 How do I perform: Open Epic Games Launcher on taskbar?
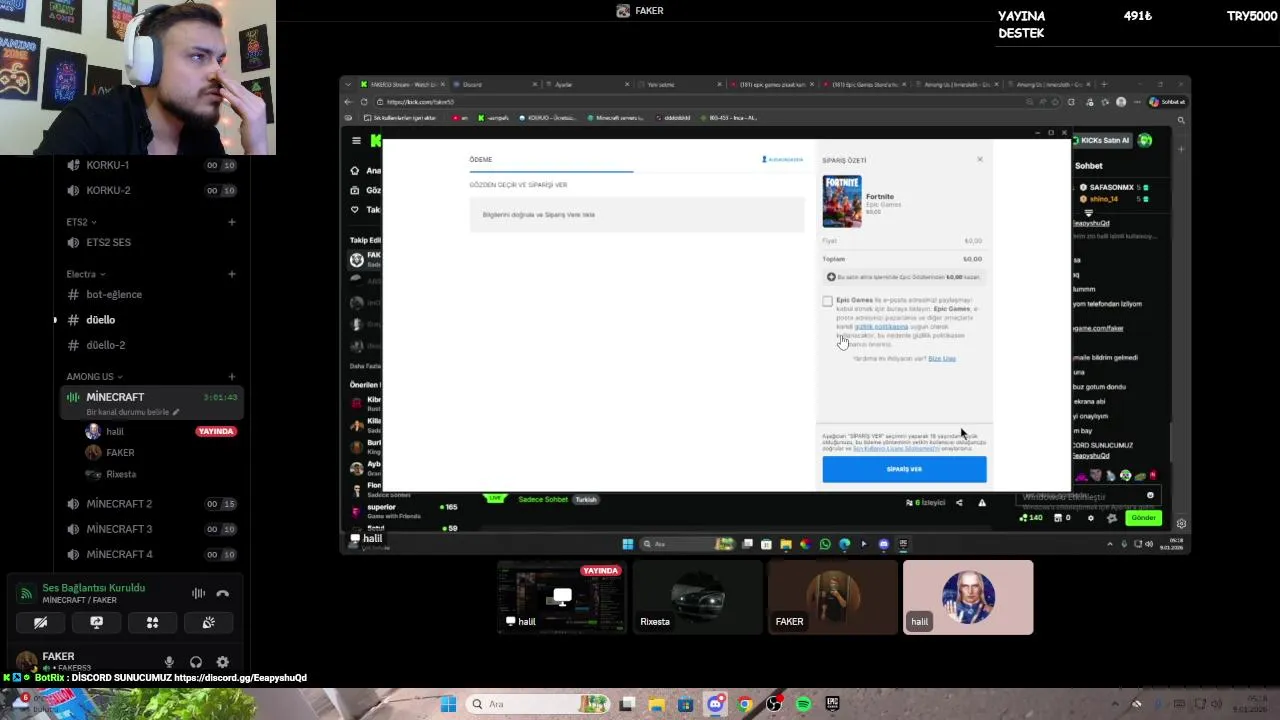(x=832, y=704)
